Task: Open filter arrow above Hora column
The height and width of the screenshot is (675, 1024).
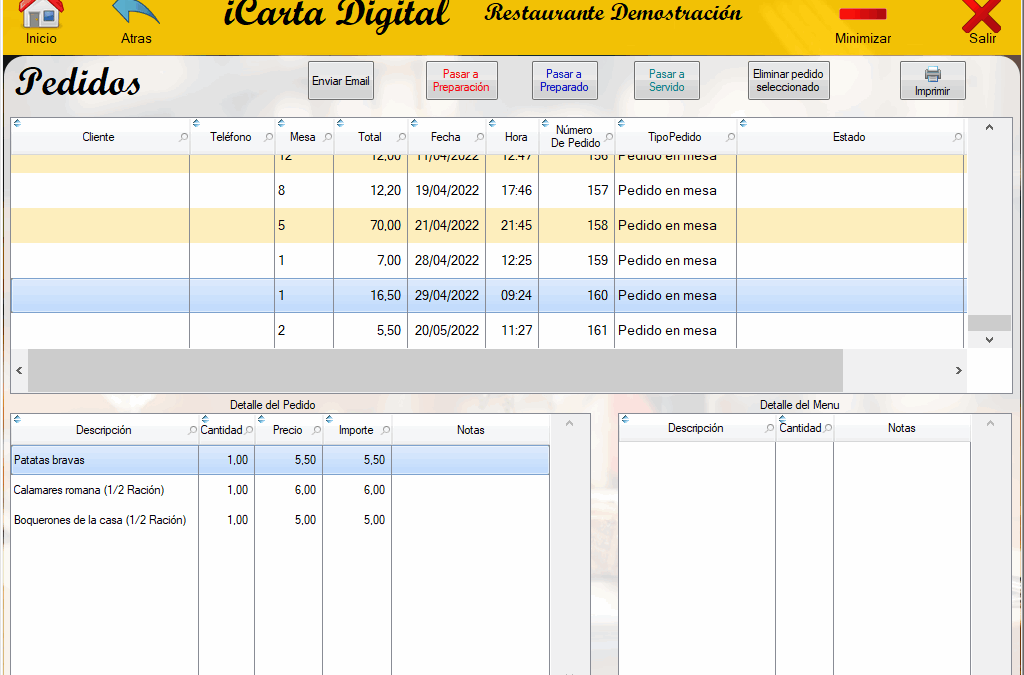Action: [x=492, y=123]
